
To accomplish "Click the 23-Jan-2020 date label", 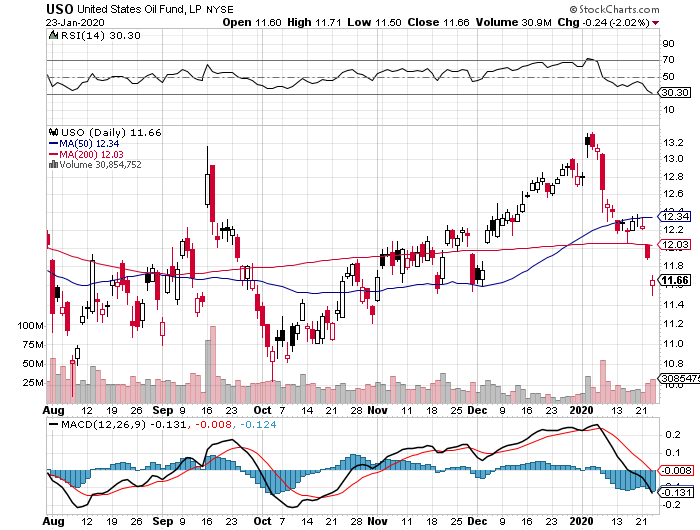I will (75, 22).
